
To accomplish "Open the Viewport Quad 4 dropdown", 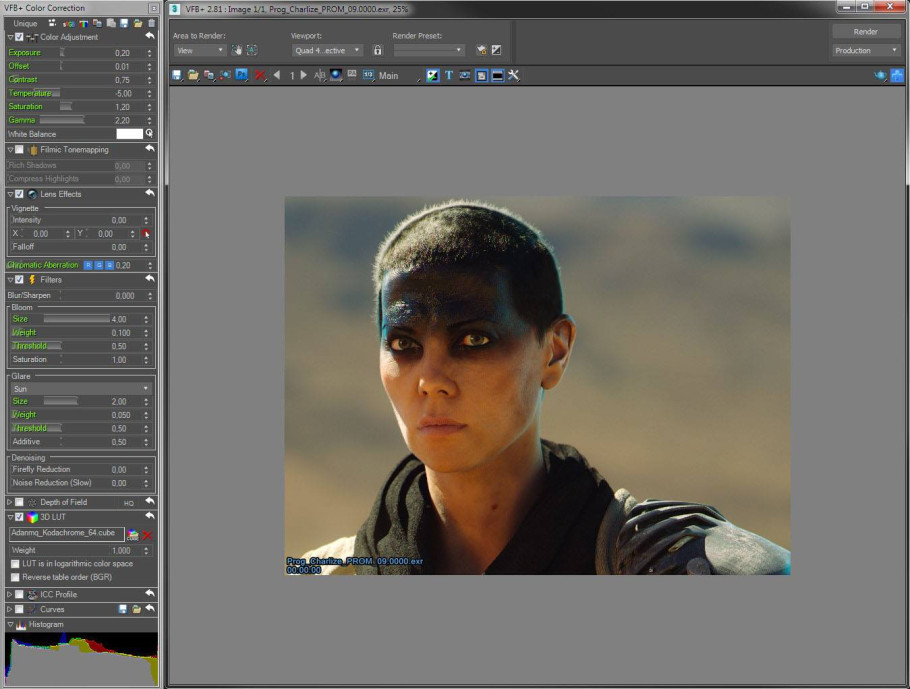I will (327, 50).
